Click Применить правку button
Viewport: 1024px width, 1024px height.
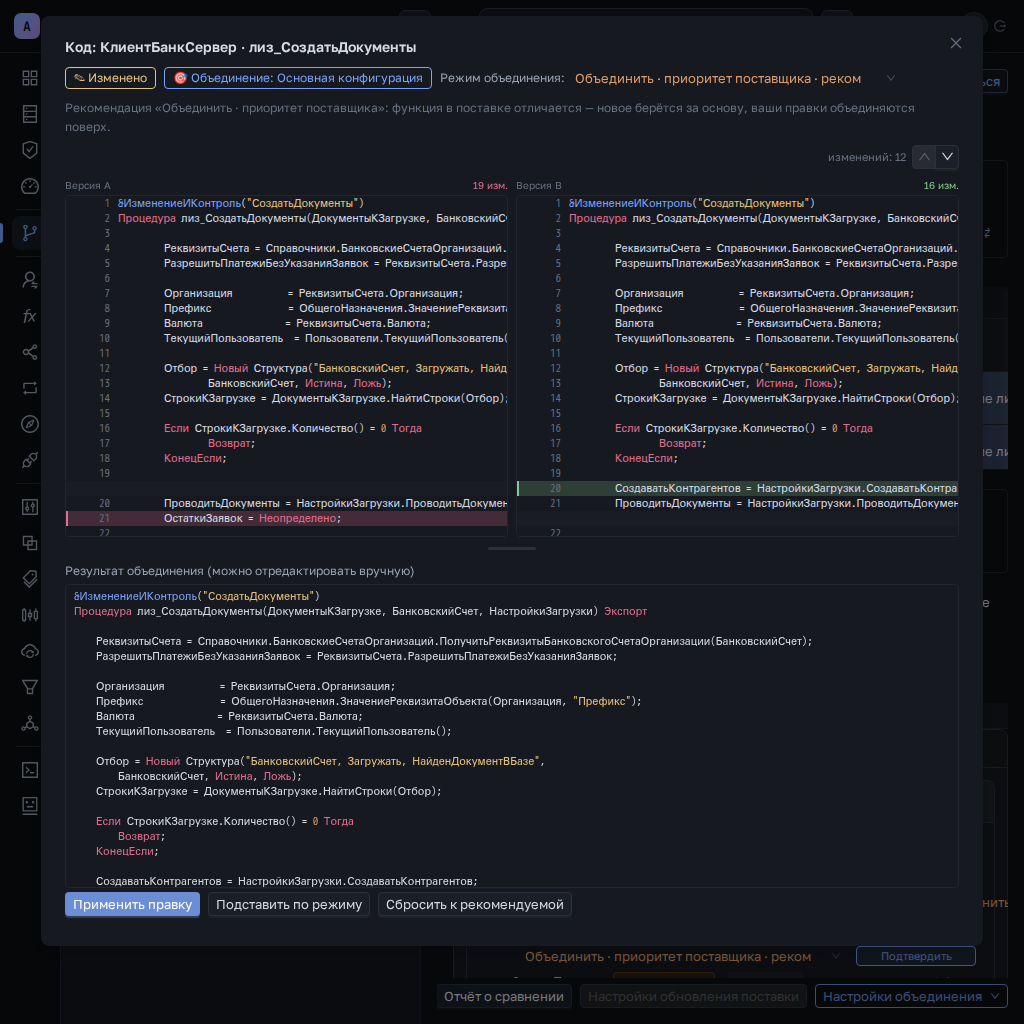pos(133,904)
